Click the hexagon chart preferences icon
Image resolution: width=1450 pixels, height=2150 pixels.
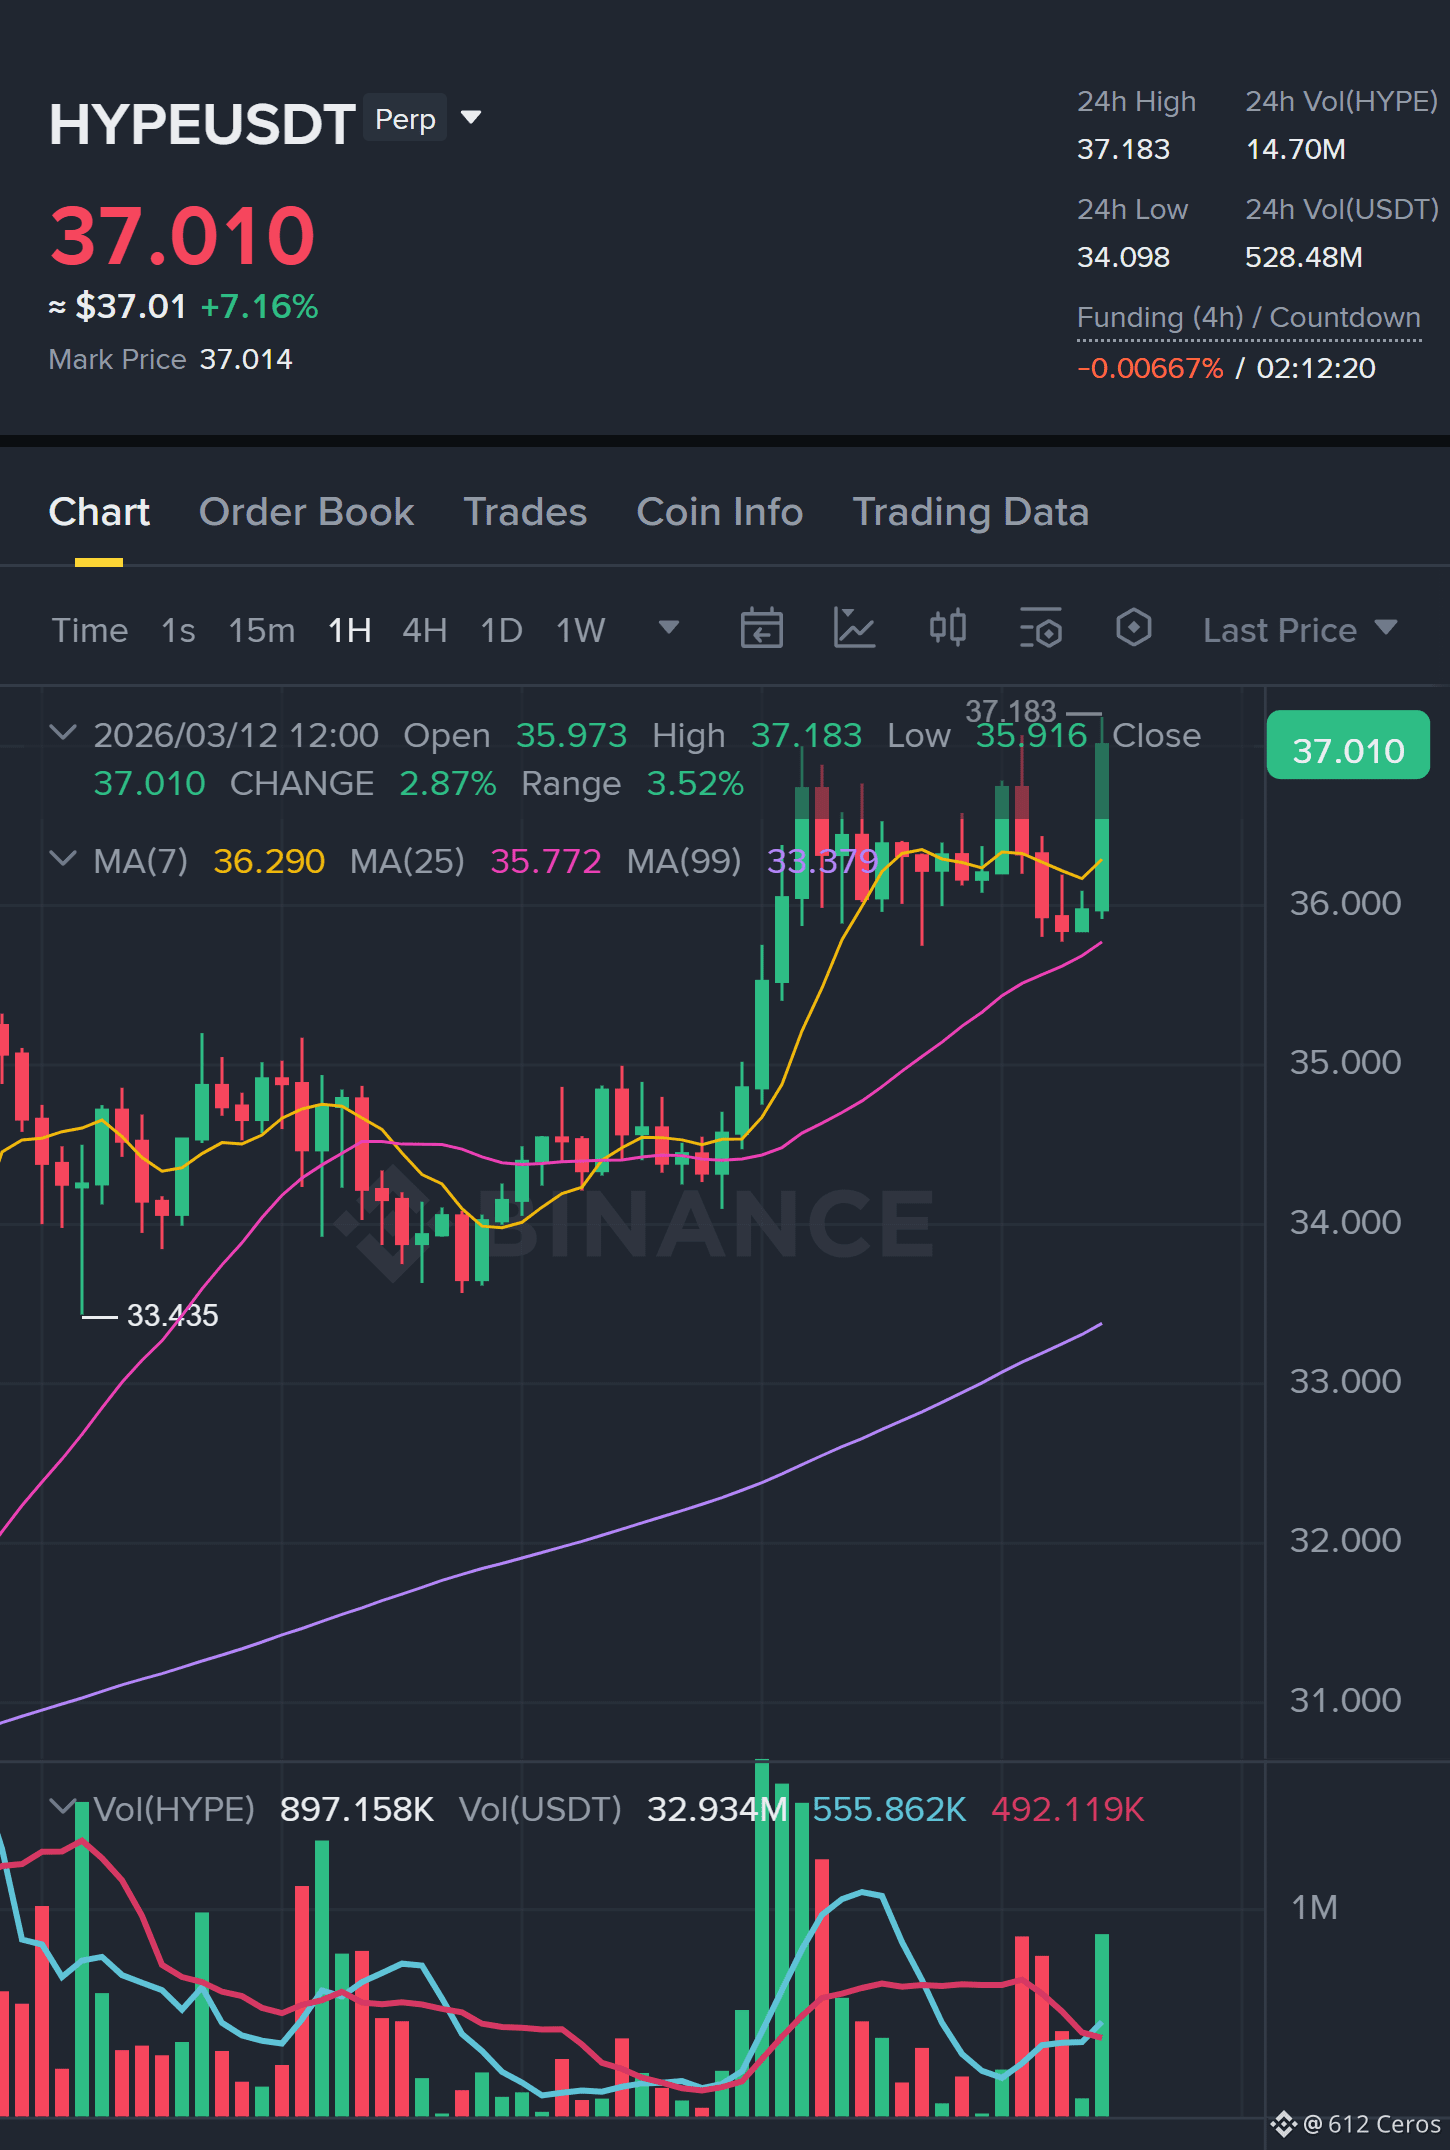coord(1133,629)
